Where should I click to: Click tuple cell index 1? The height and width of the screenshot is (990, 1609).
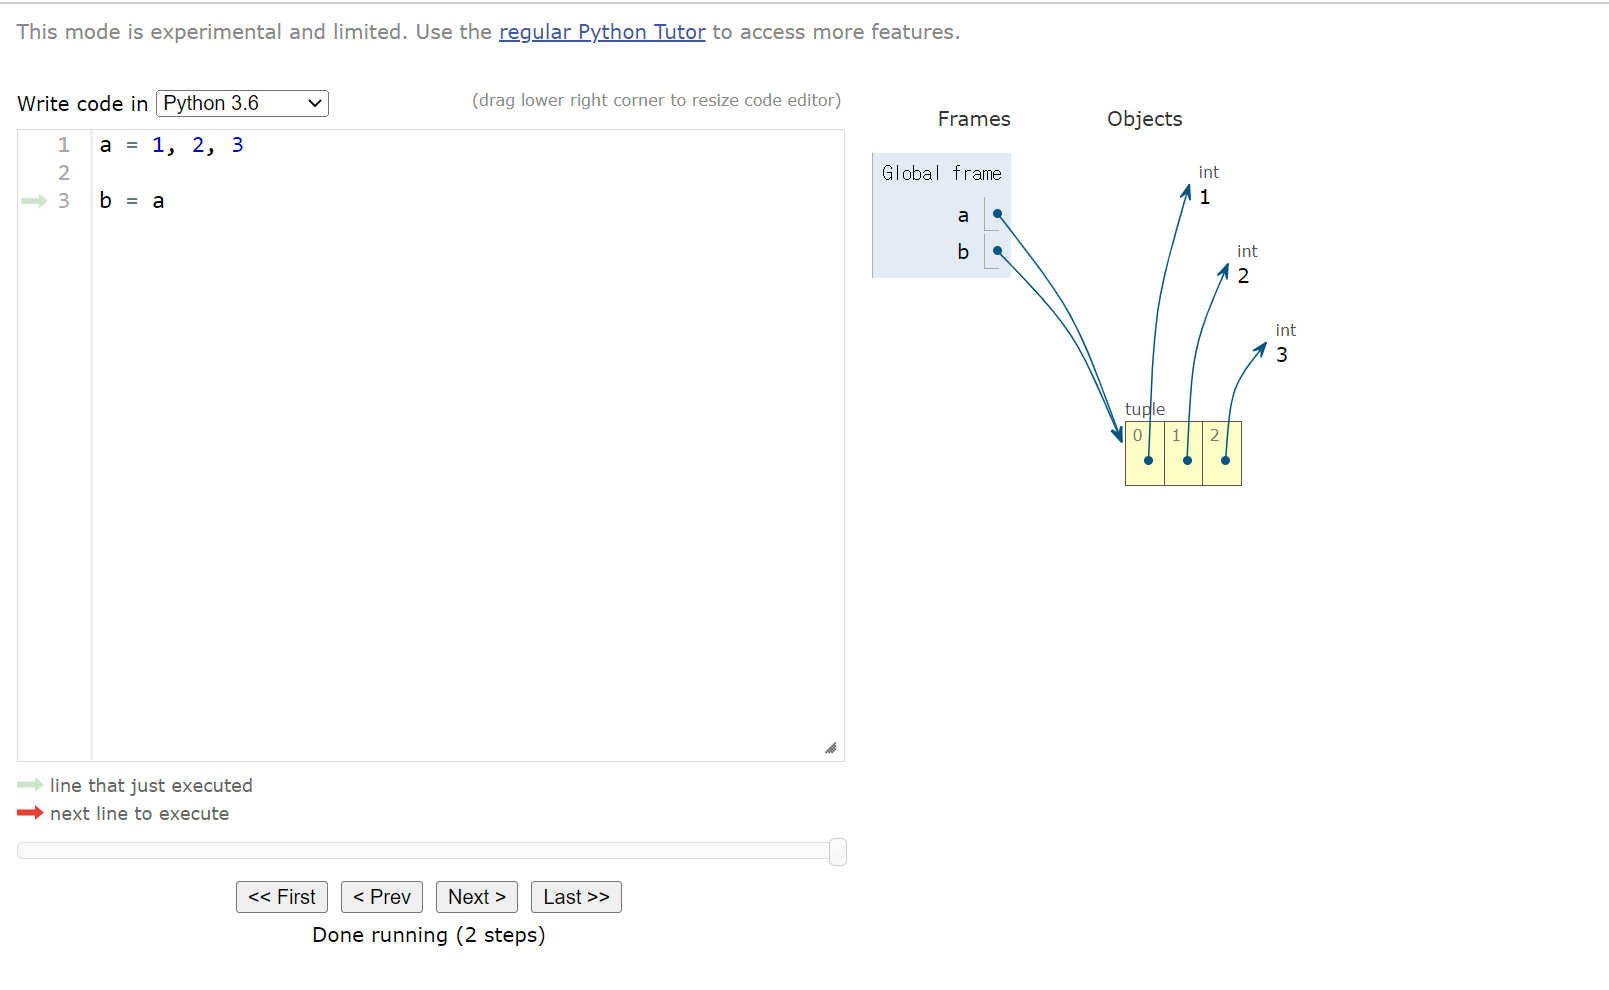click(1183, 453)
